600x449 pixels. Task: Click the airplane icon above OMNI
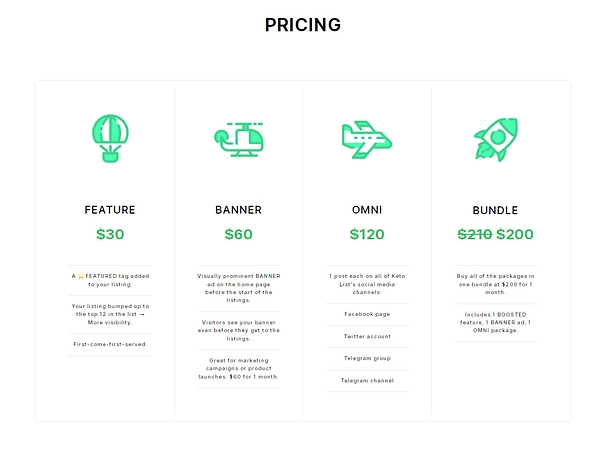click(367, 140)
